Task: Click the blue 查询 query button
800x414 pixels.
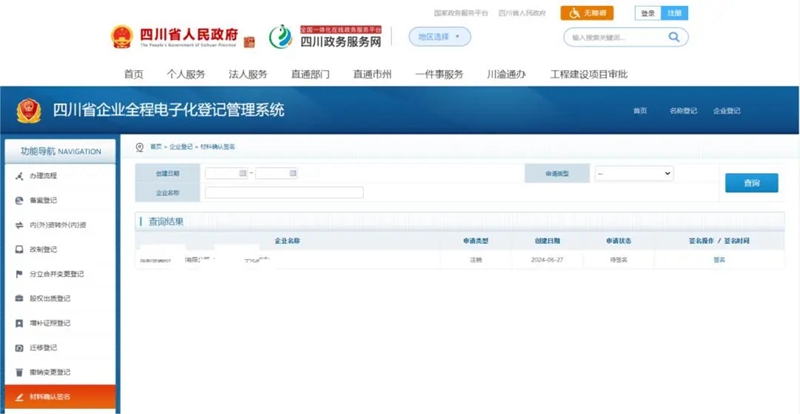Action: tap(752, 183)
